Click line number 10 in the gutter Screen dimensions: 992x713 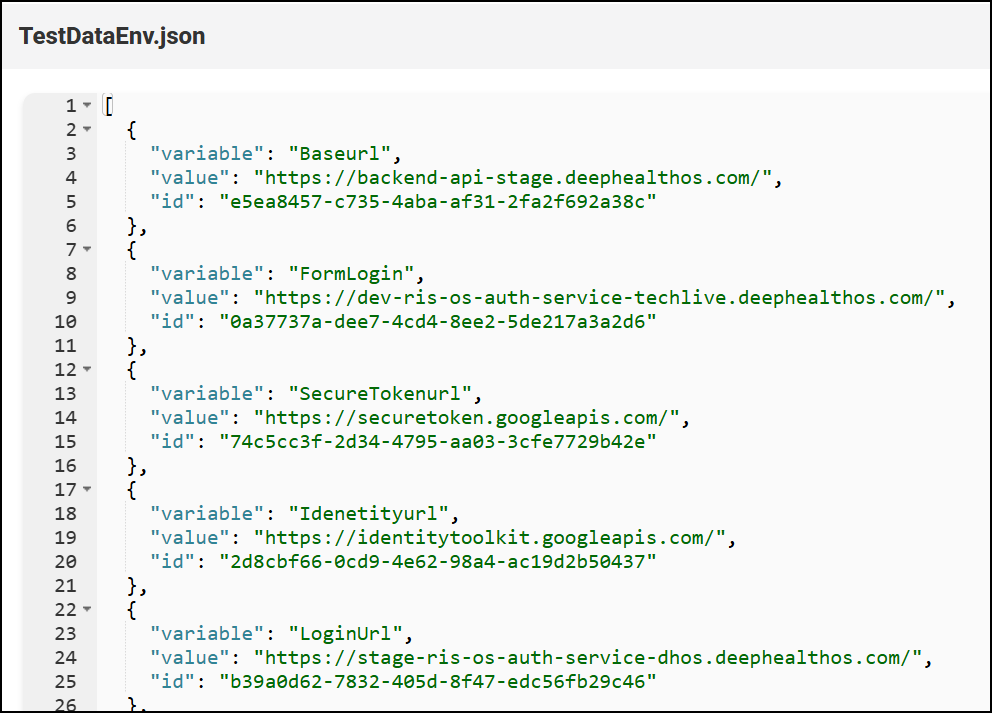65,322
